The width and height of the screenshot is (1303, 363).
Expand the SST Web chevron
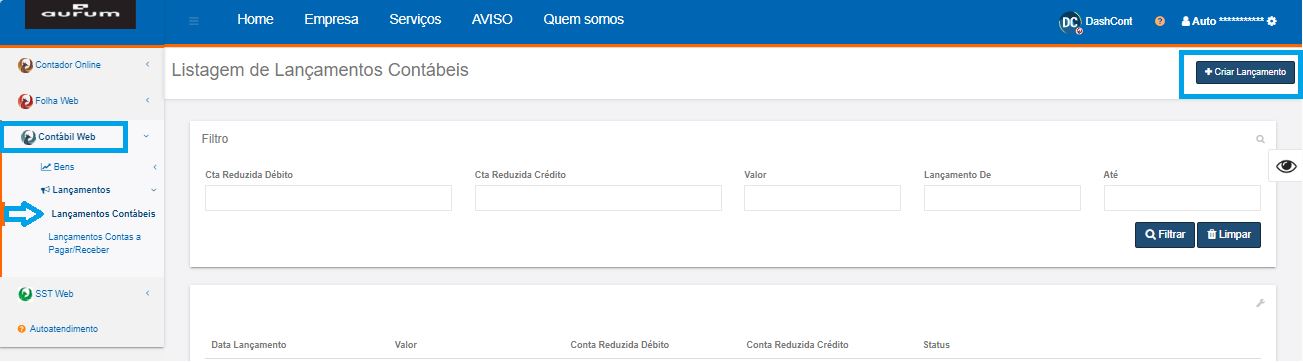(x=147, y=294)
